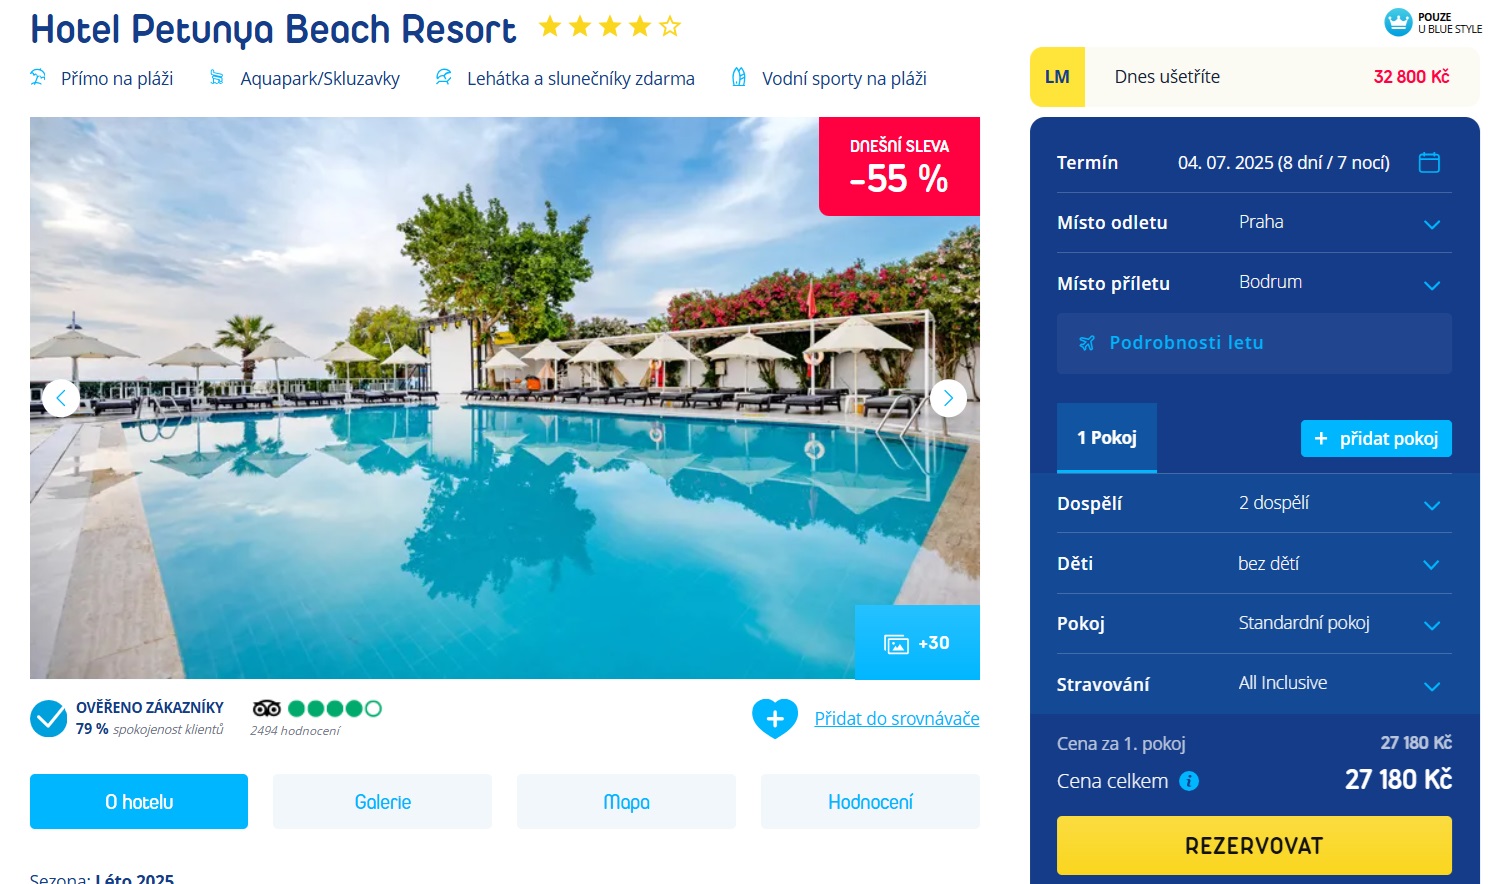This screenshot has width=1509, height=884.
Task: Click the yellow REZERVOVAT button
Action: pyautogui.click(x=1254, y=845)
